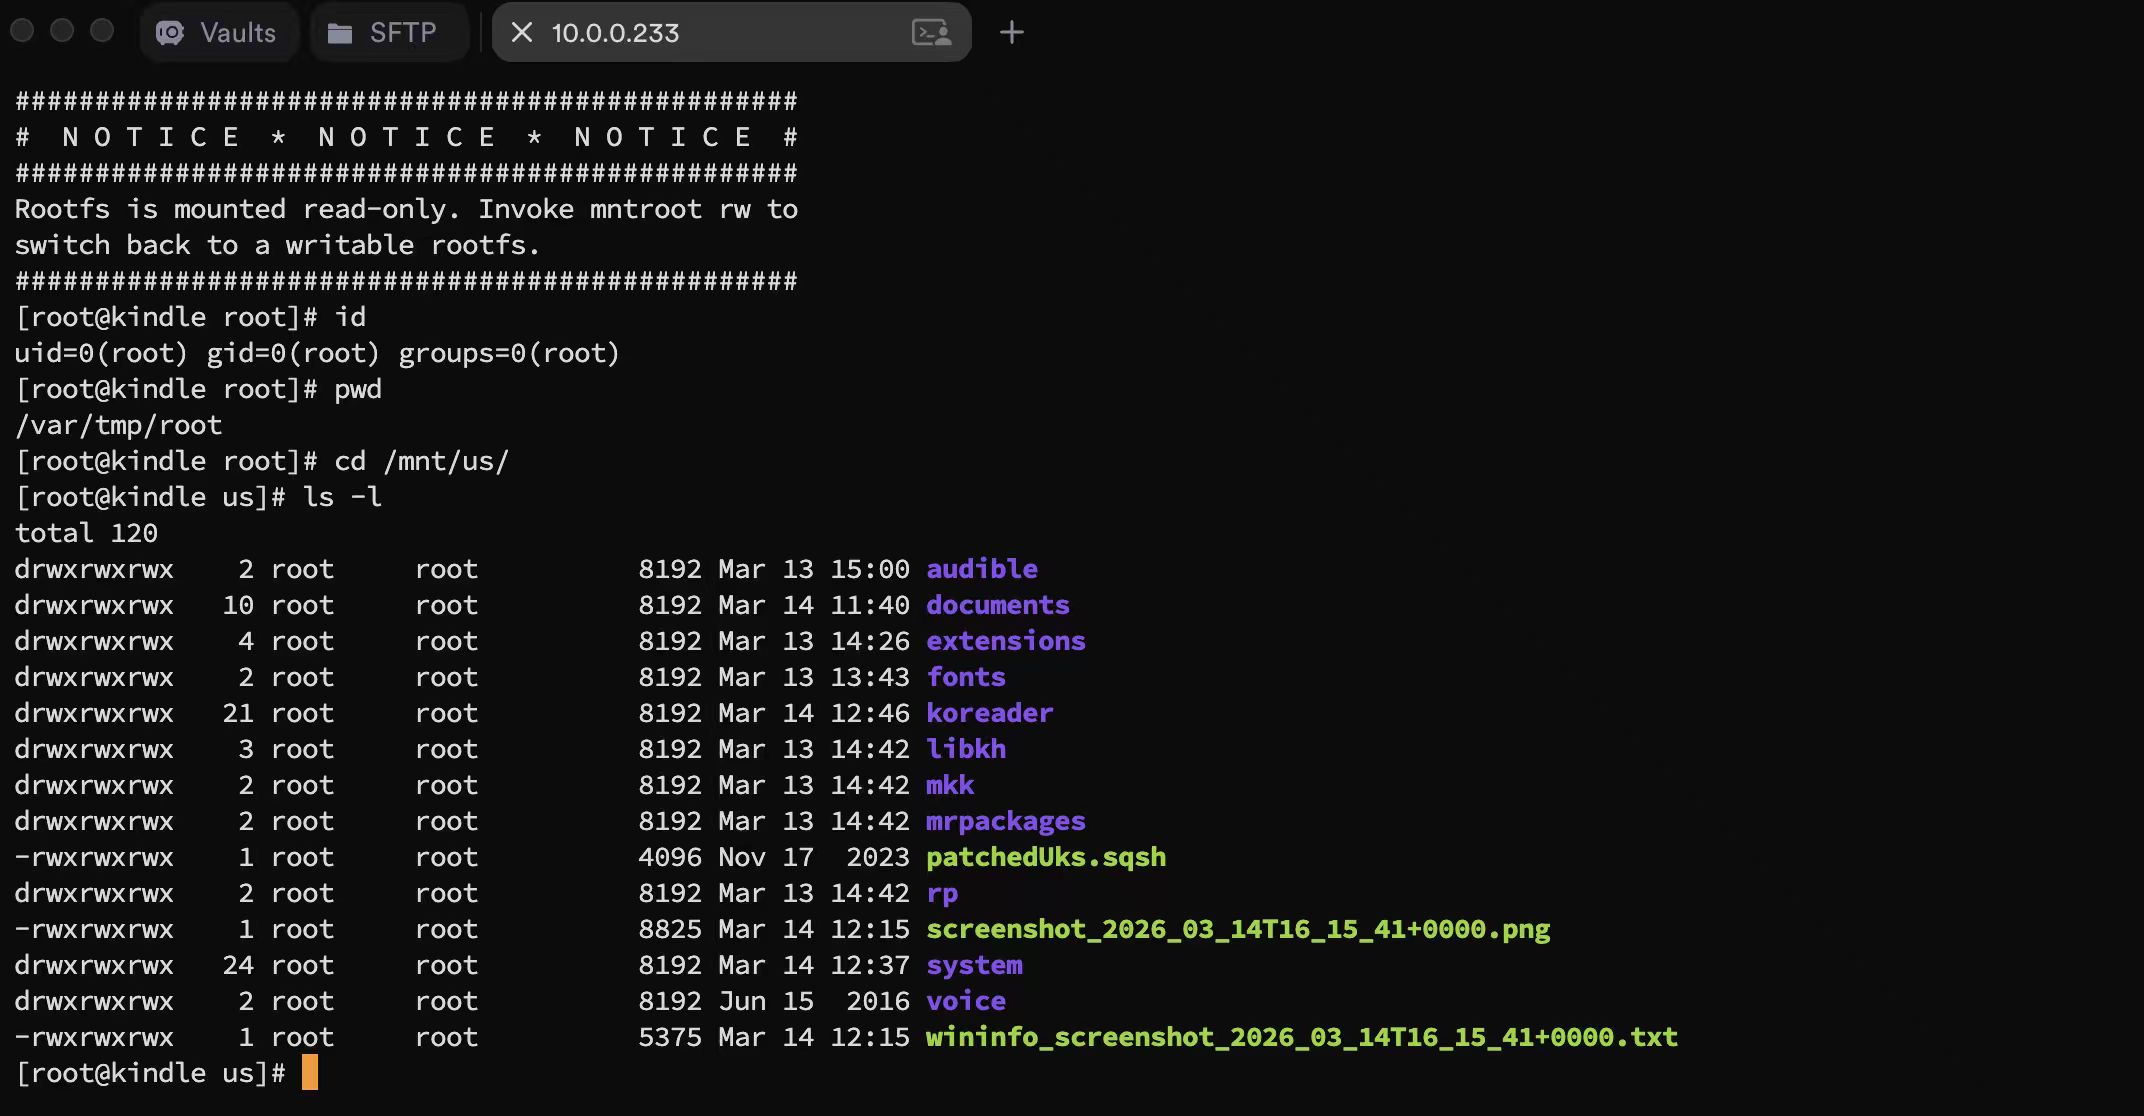Click the 'cd /mnt/us/' command text
The width and height of the screenshot is (2144, 1116).
tap(421, 461)
